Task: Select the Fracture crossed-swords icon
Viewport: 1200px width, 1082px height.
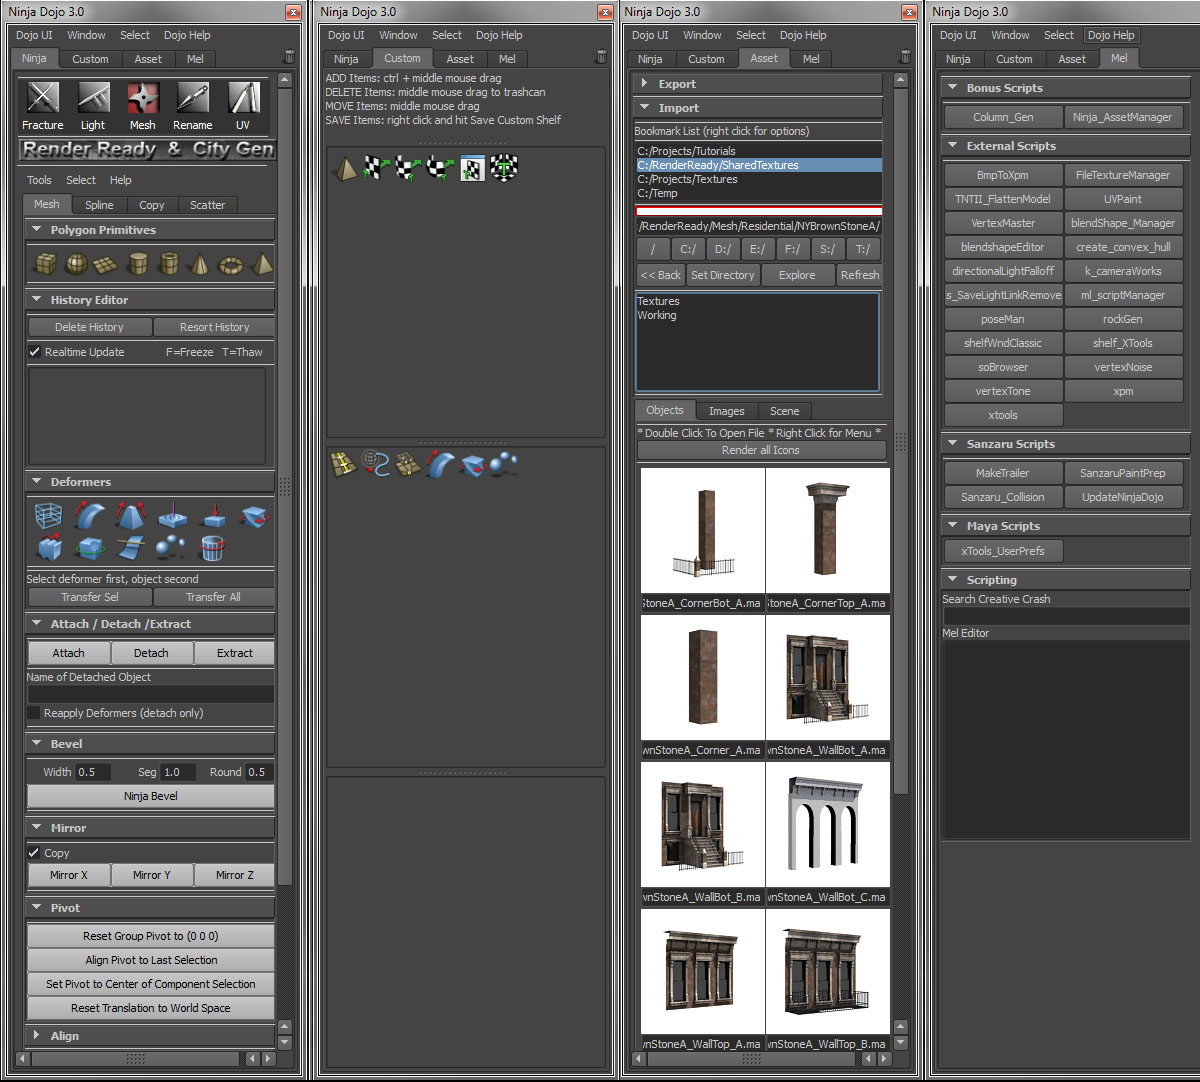Action: 43,98
